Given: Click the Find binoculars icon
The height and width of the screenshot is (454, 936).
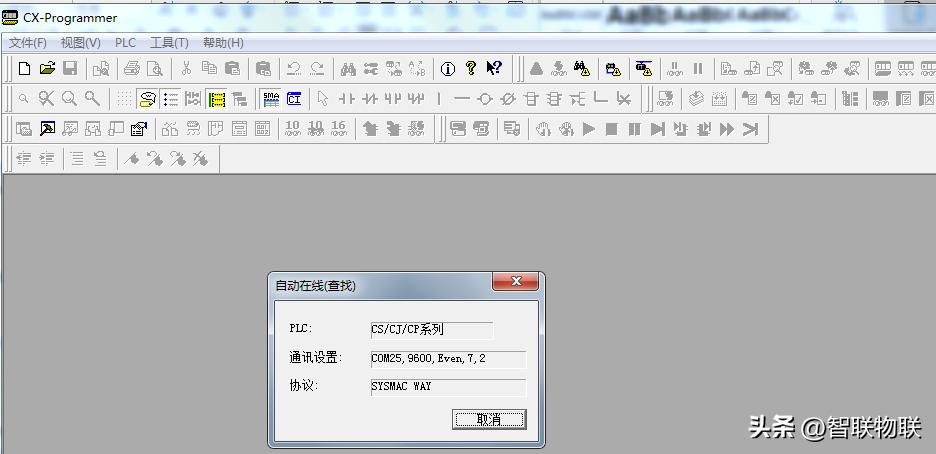Looking at the screenshot, I should click(348, 69).
